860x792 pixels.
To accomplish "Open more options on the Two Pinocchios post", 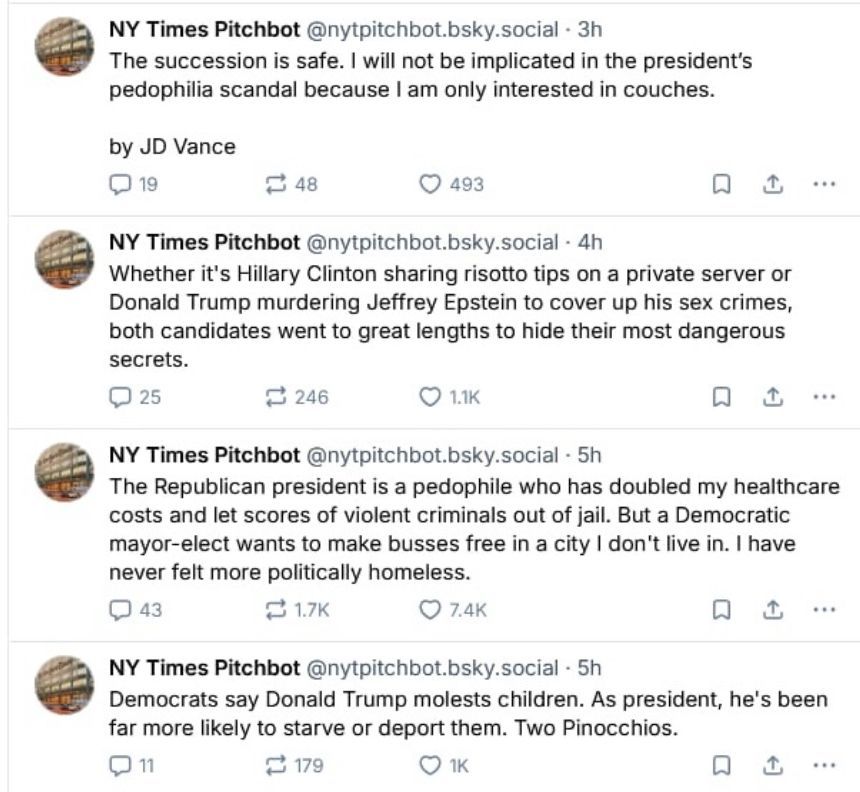I will point(823,766).
